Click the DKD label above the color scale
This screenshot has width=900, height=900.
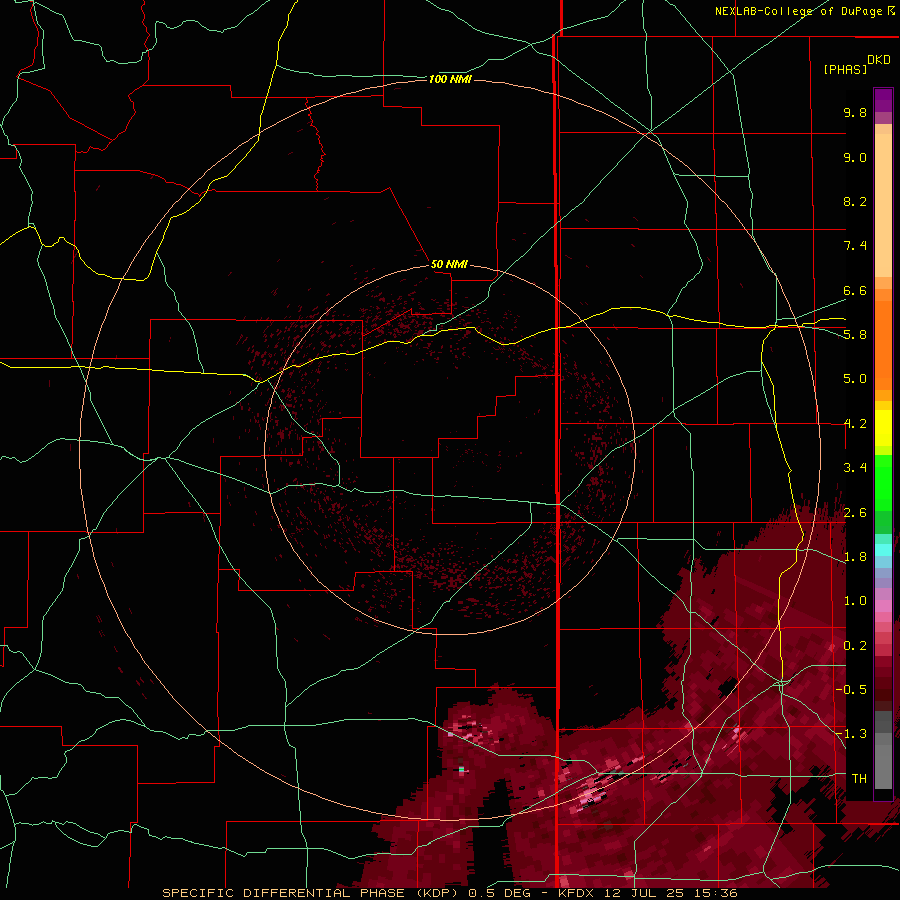coord(879,60)
